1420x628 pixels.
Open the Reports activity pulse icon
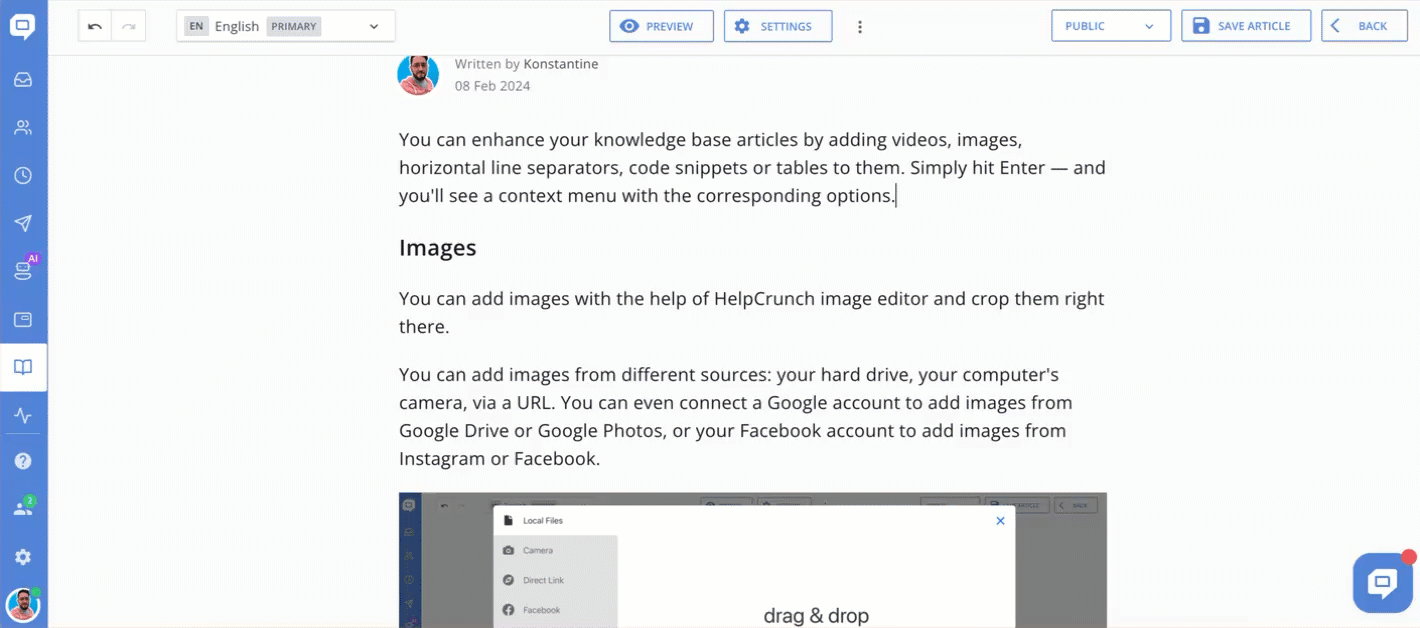coord(23,415)
